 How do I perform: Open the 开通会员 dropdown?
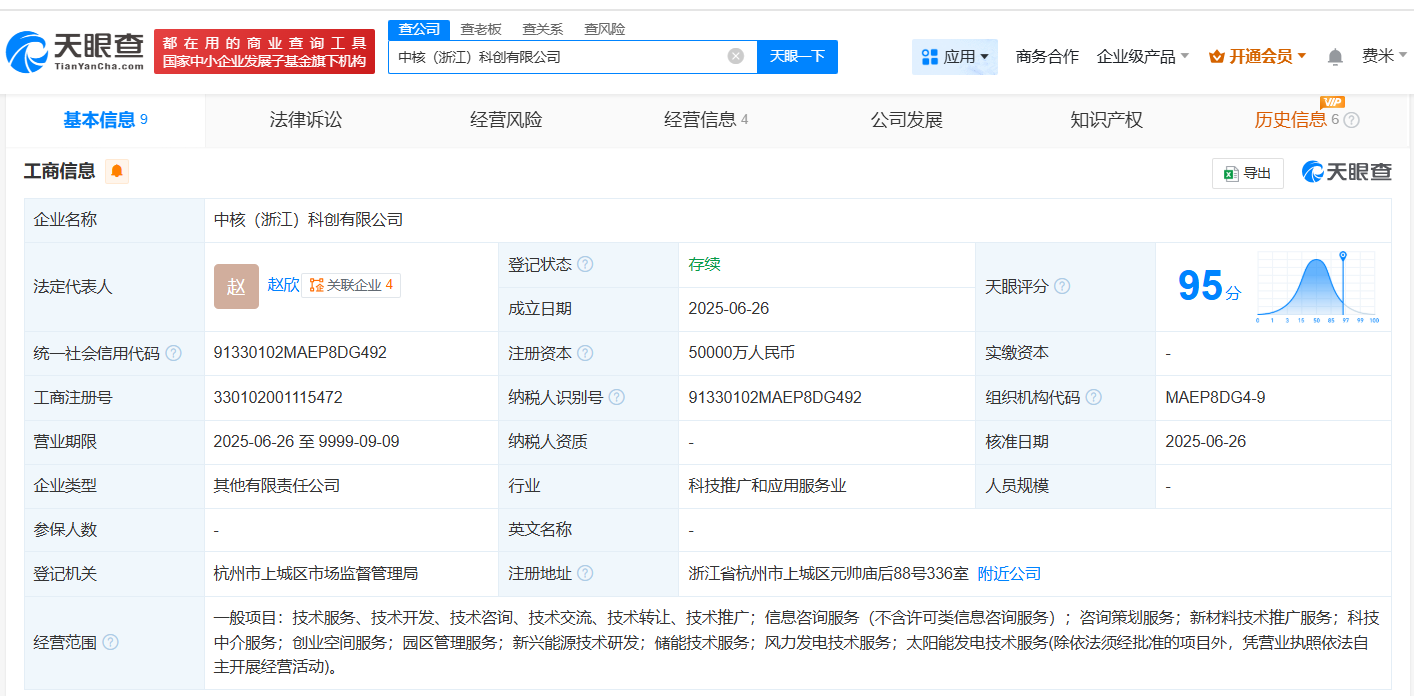point(1258,57)
